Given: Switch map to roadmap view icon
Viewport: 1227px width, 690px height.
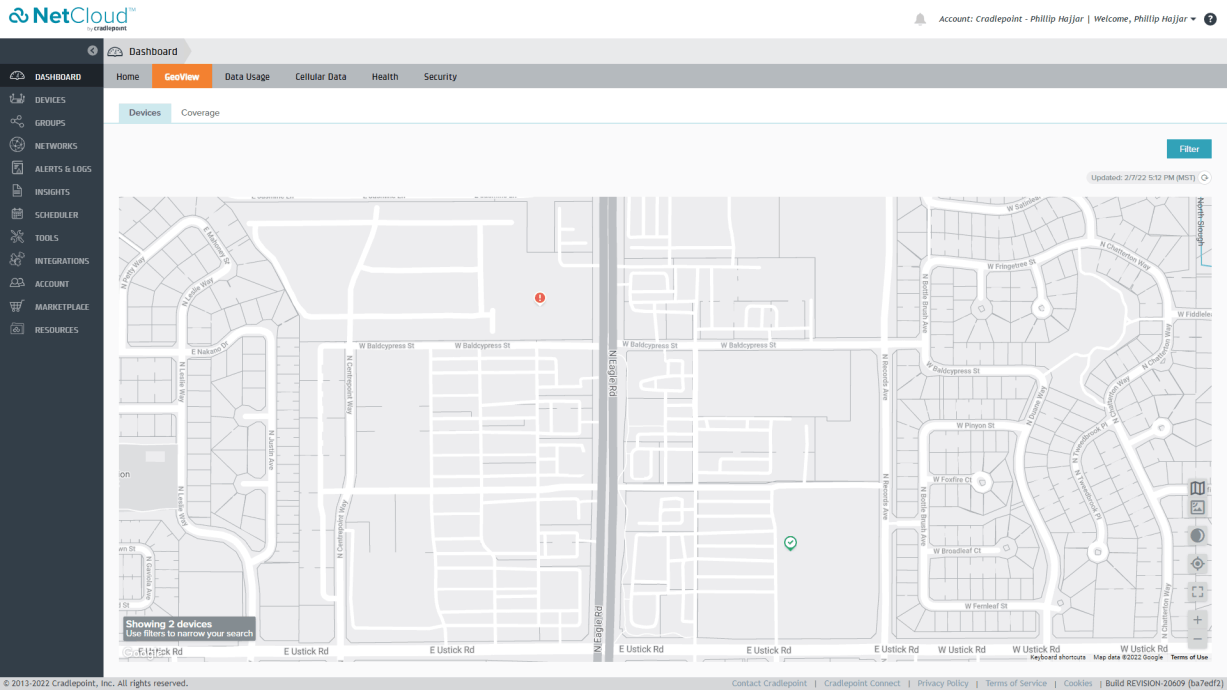Looking at the screenshot, I should pos(1197,488).
